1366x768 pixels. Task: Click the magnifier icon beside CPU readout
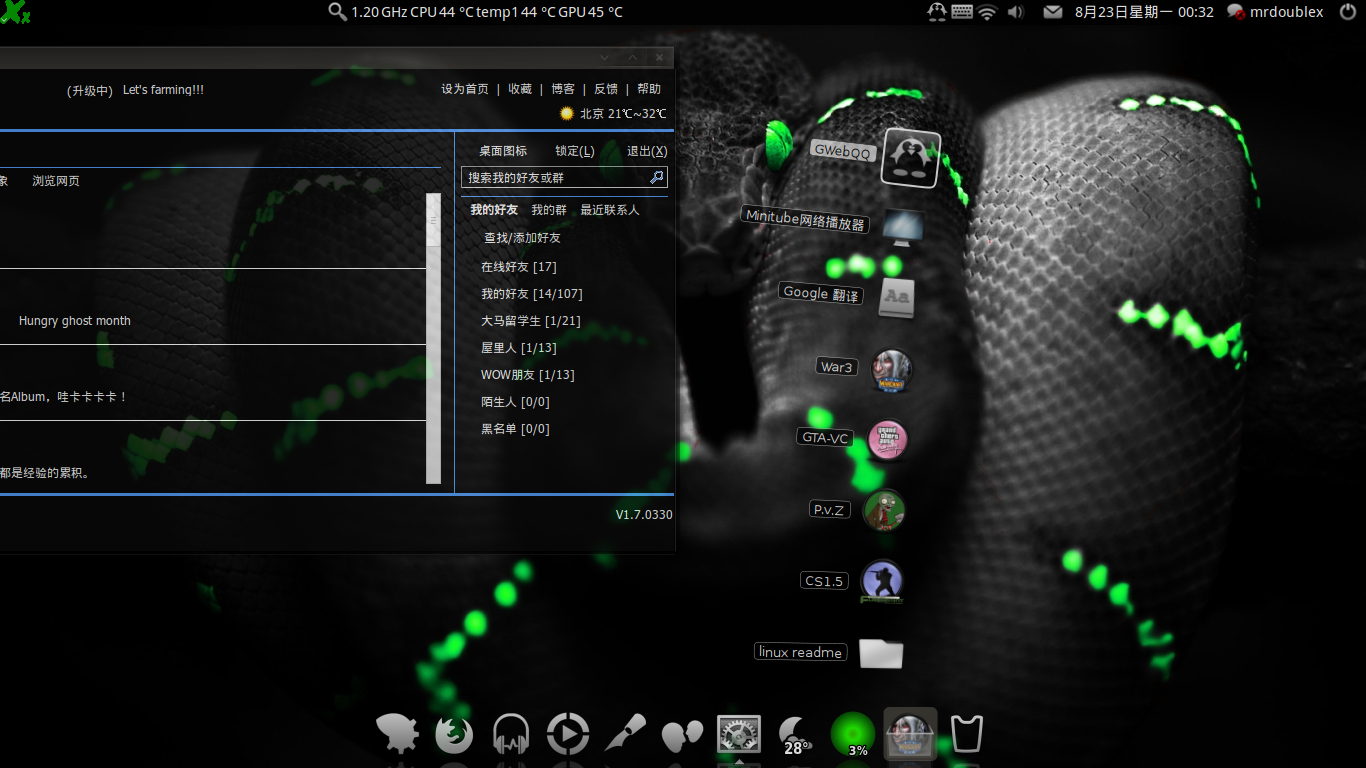[x=337, y=12]
